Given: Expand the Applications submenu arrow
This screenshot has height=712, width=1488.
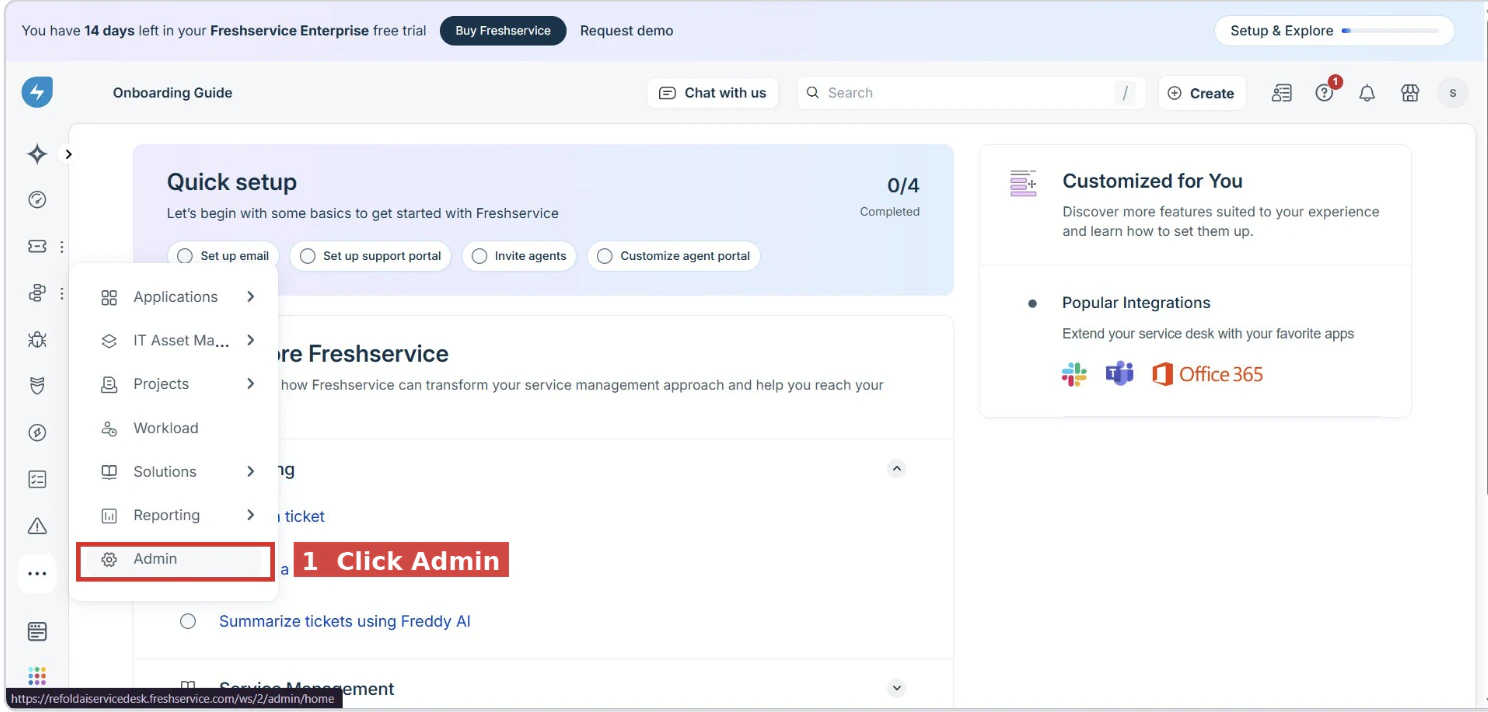Looking at the screenshot, I should 250,297.
